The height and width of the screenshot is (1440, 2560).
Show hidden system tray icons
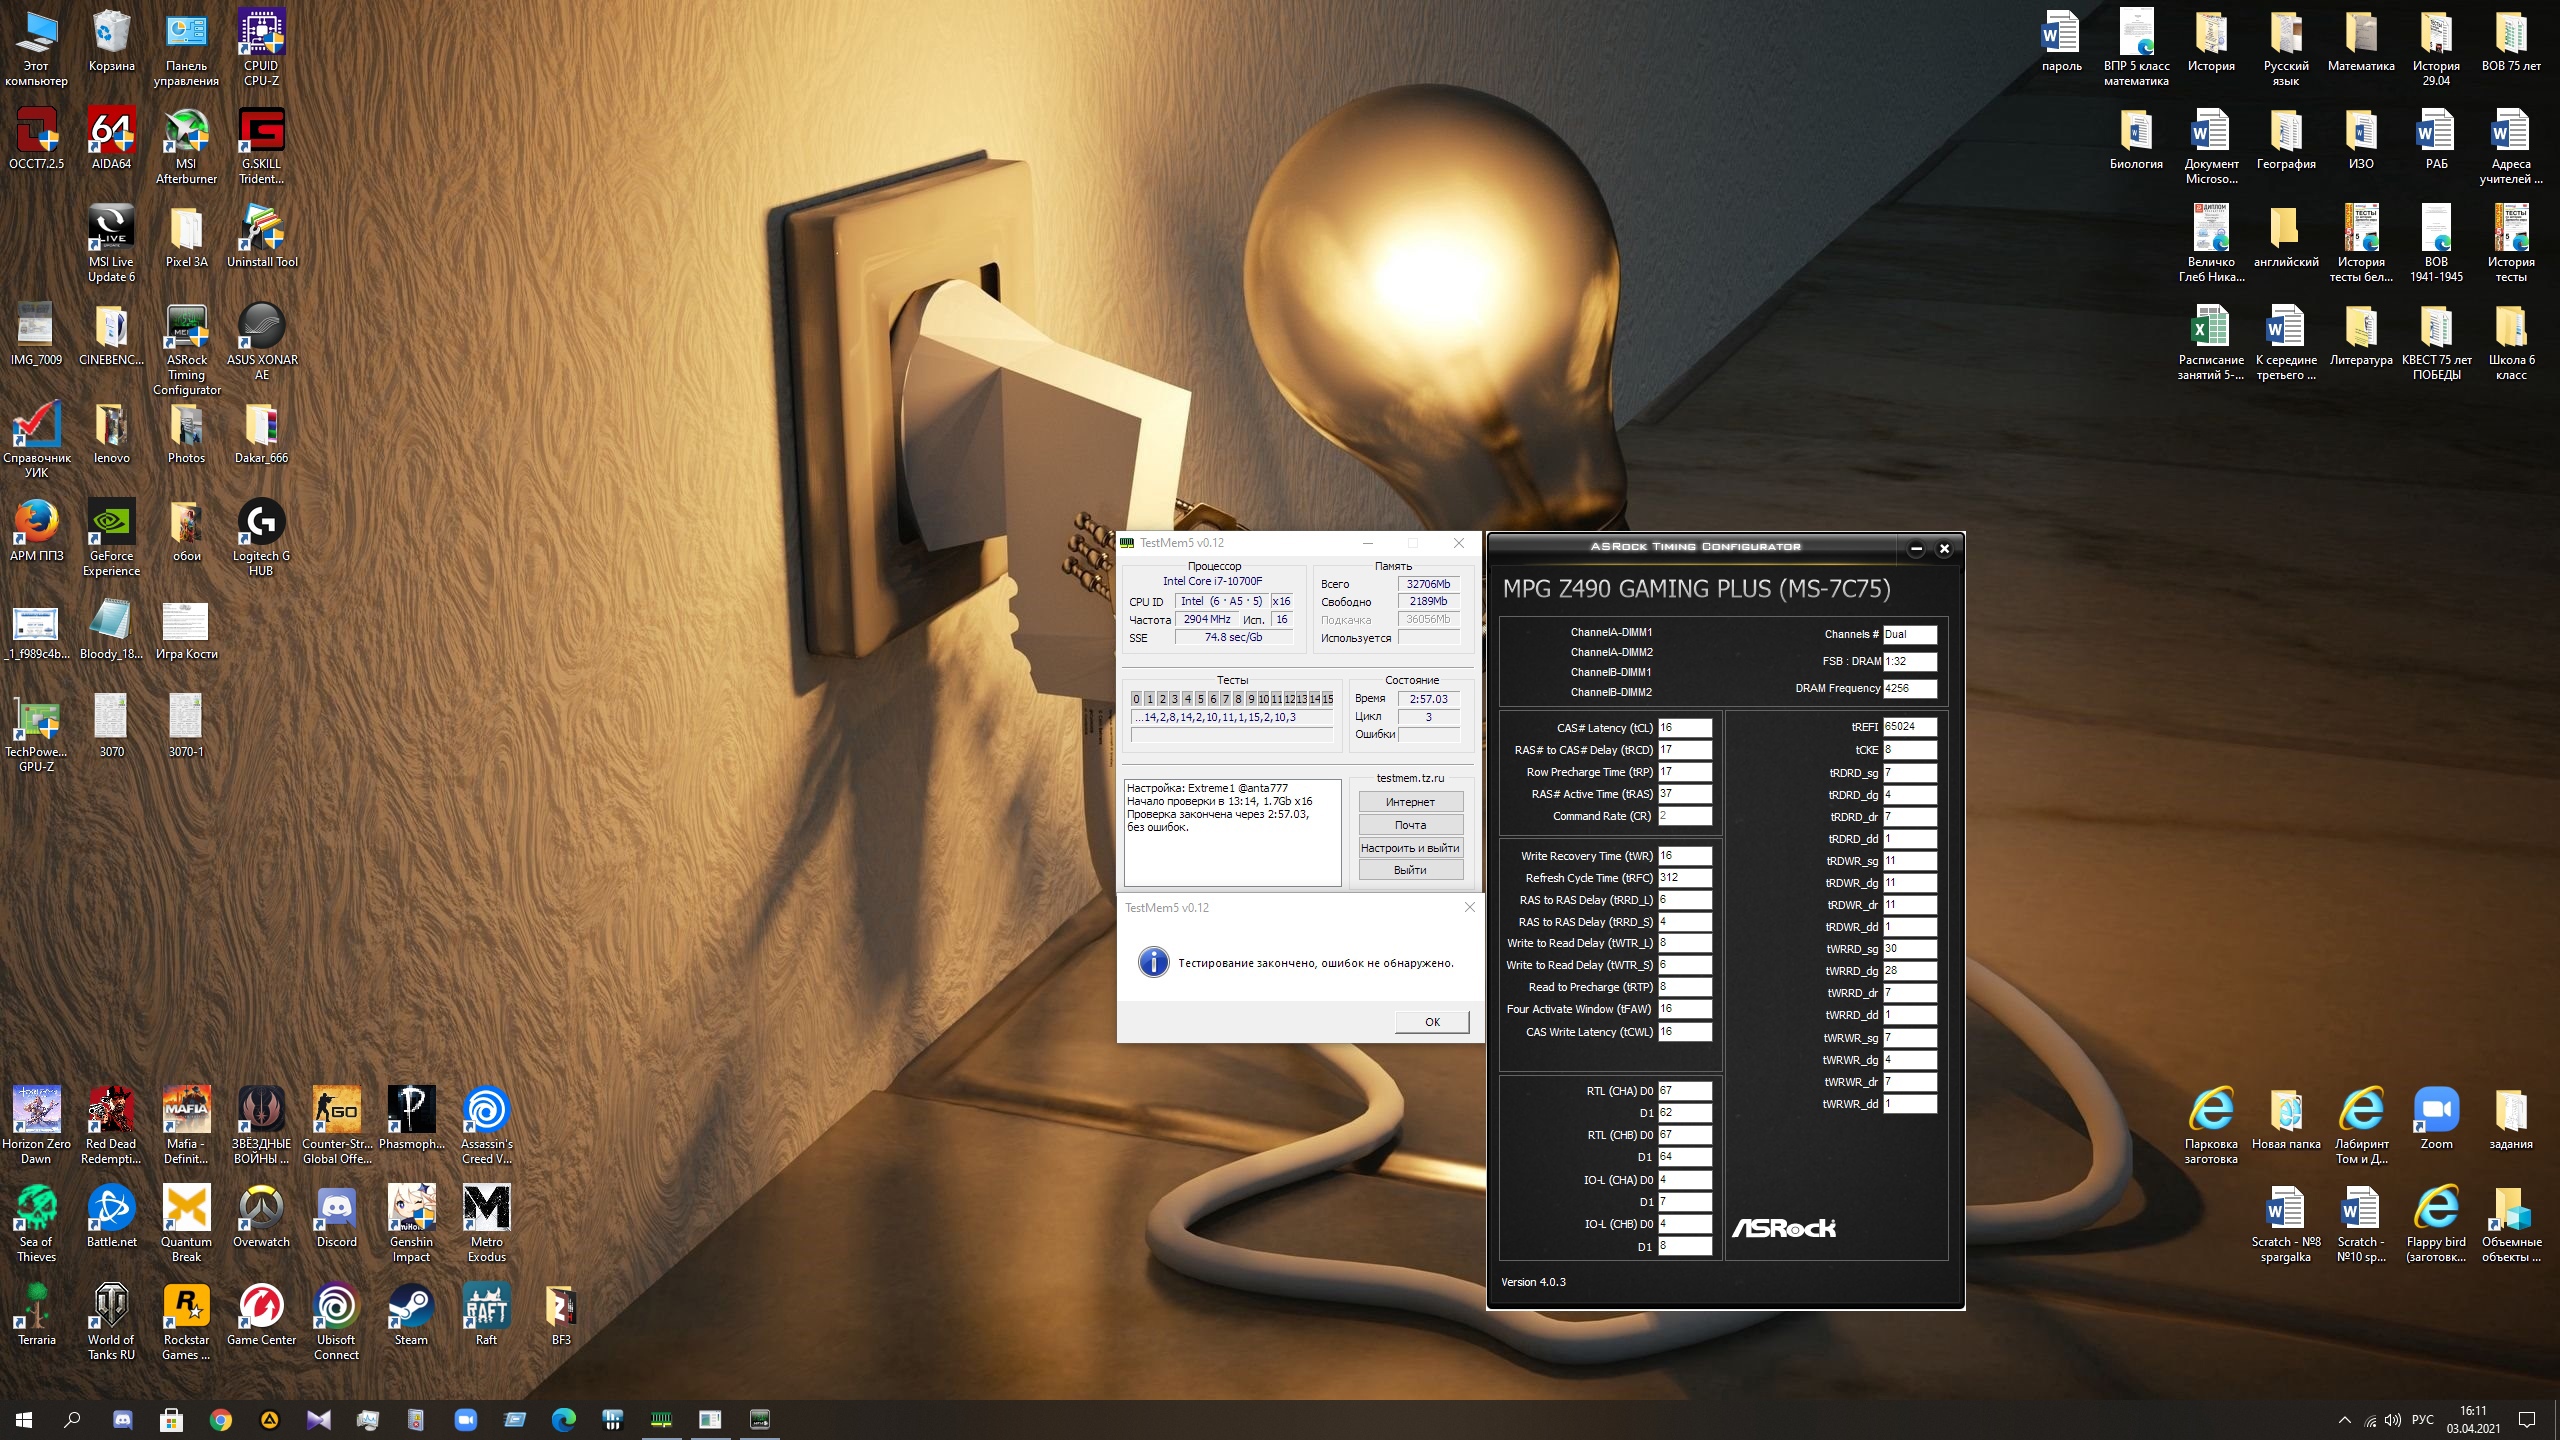[2344, 1420]
